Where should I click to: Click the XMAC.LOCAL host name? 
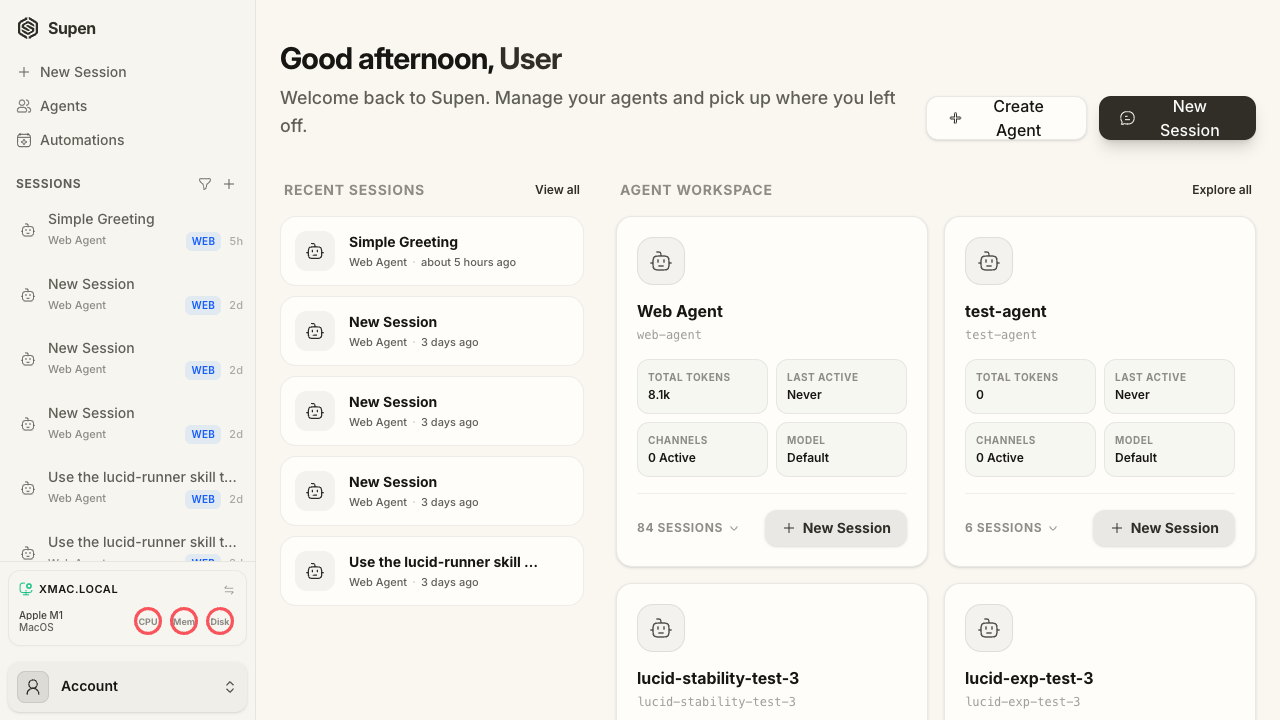pos(78,590)
